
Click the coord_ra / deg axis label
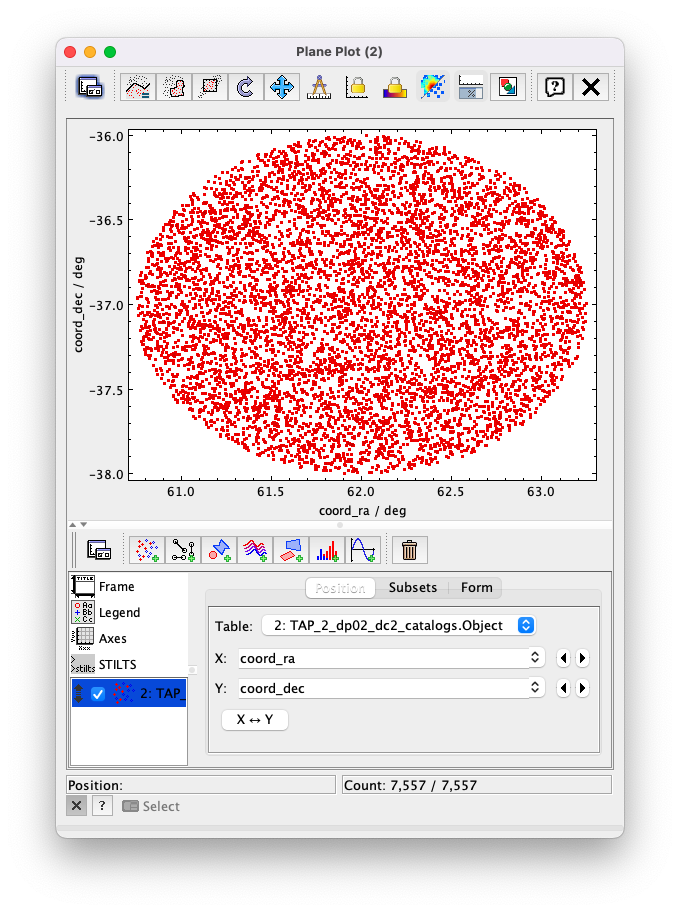[x=362, y=511]
